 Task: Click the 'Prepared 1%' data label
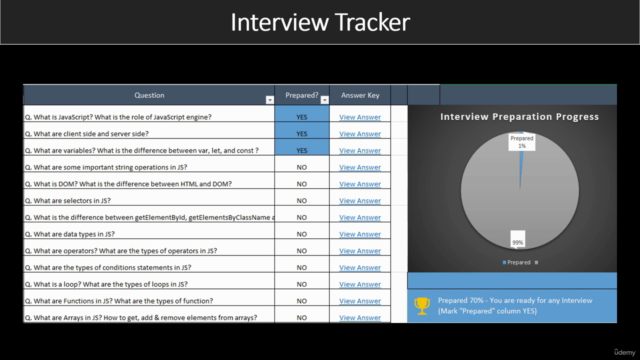(522, 142)
